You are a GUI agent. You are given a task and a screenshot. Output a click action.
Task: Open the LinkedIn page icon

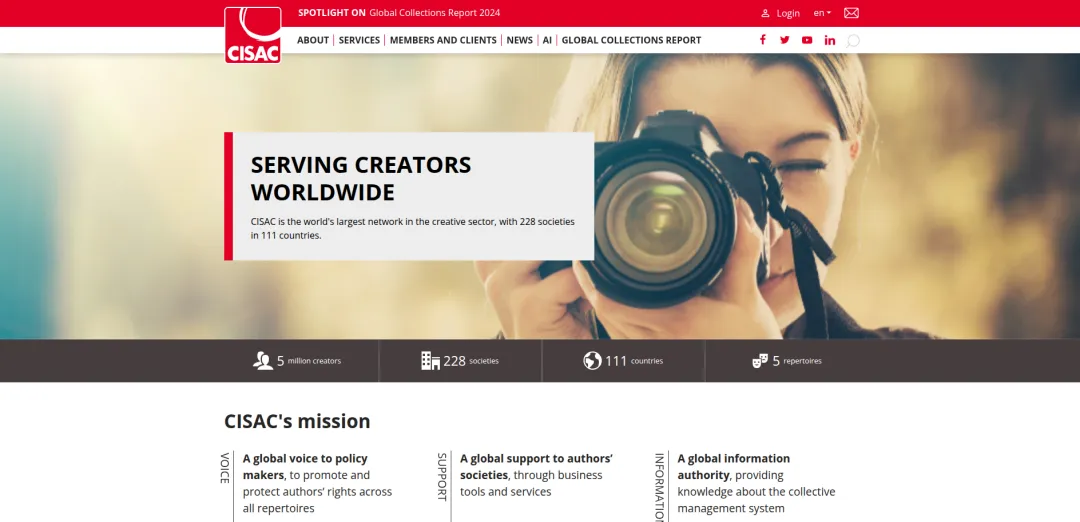[x=830, y=40]
